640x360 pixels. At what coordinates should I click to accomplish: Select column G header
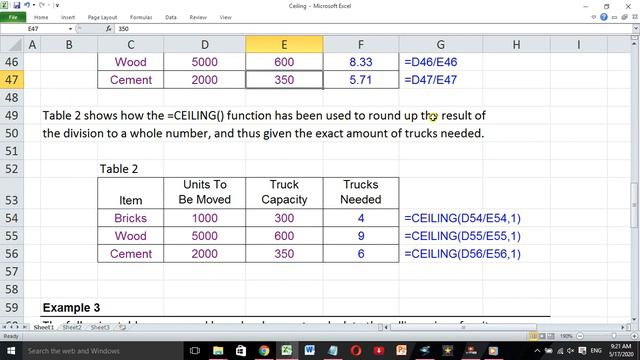tap(441, 44)
